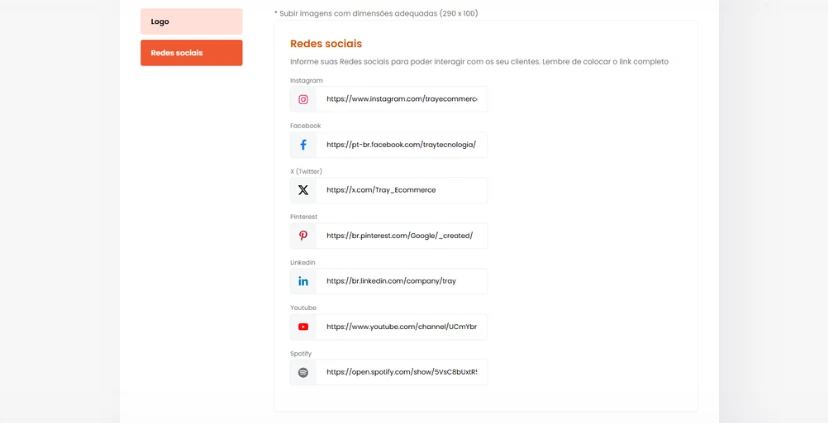
Task: Edit the Facebook link text field
Action: pyautogui.click(x=401, y=145)
